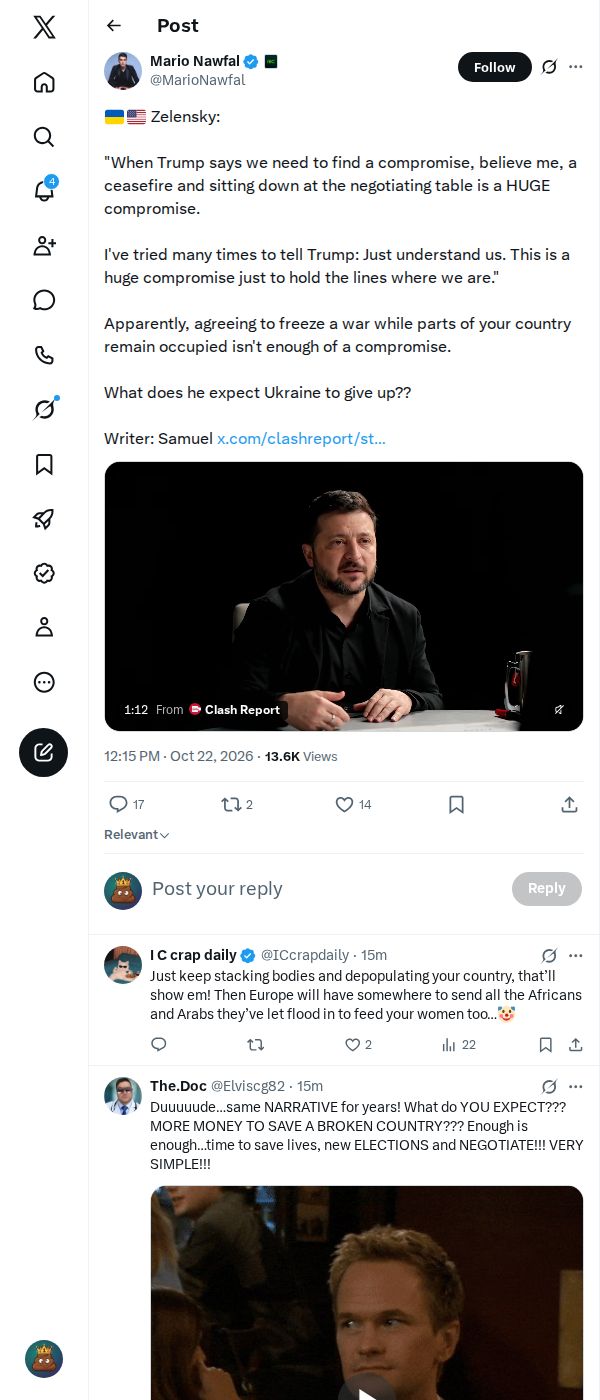
Task: Open more options on I C crap daily reply
Action: [x=576, y=955]
